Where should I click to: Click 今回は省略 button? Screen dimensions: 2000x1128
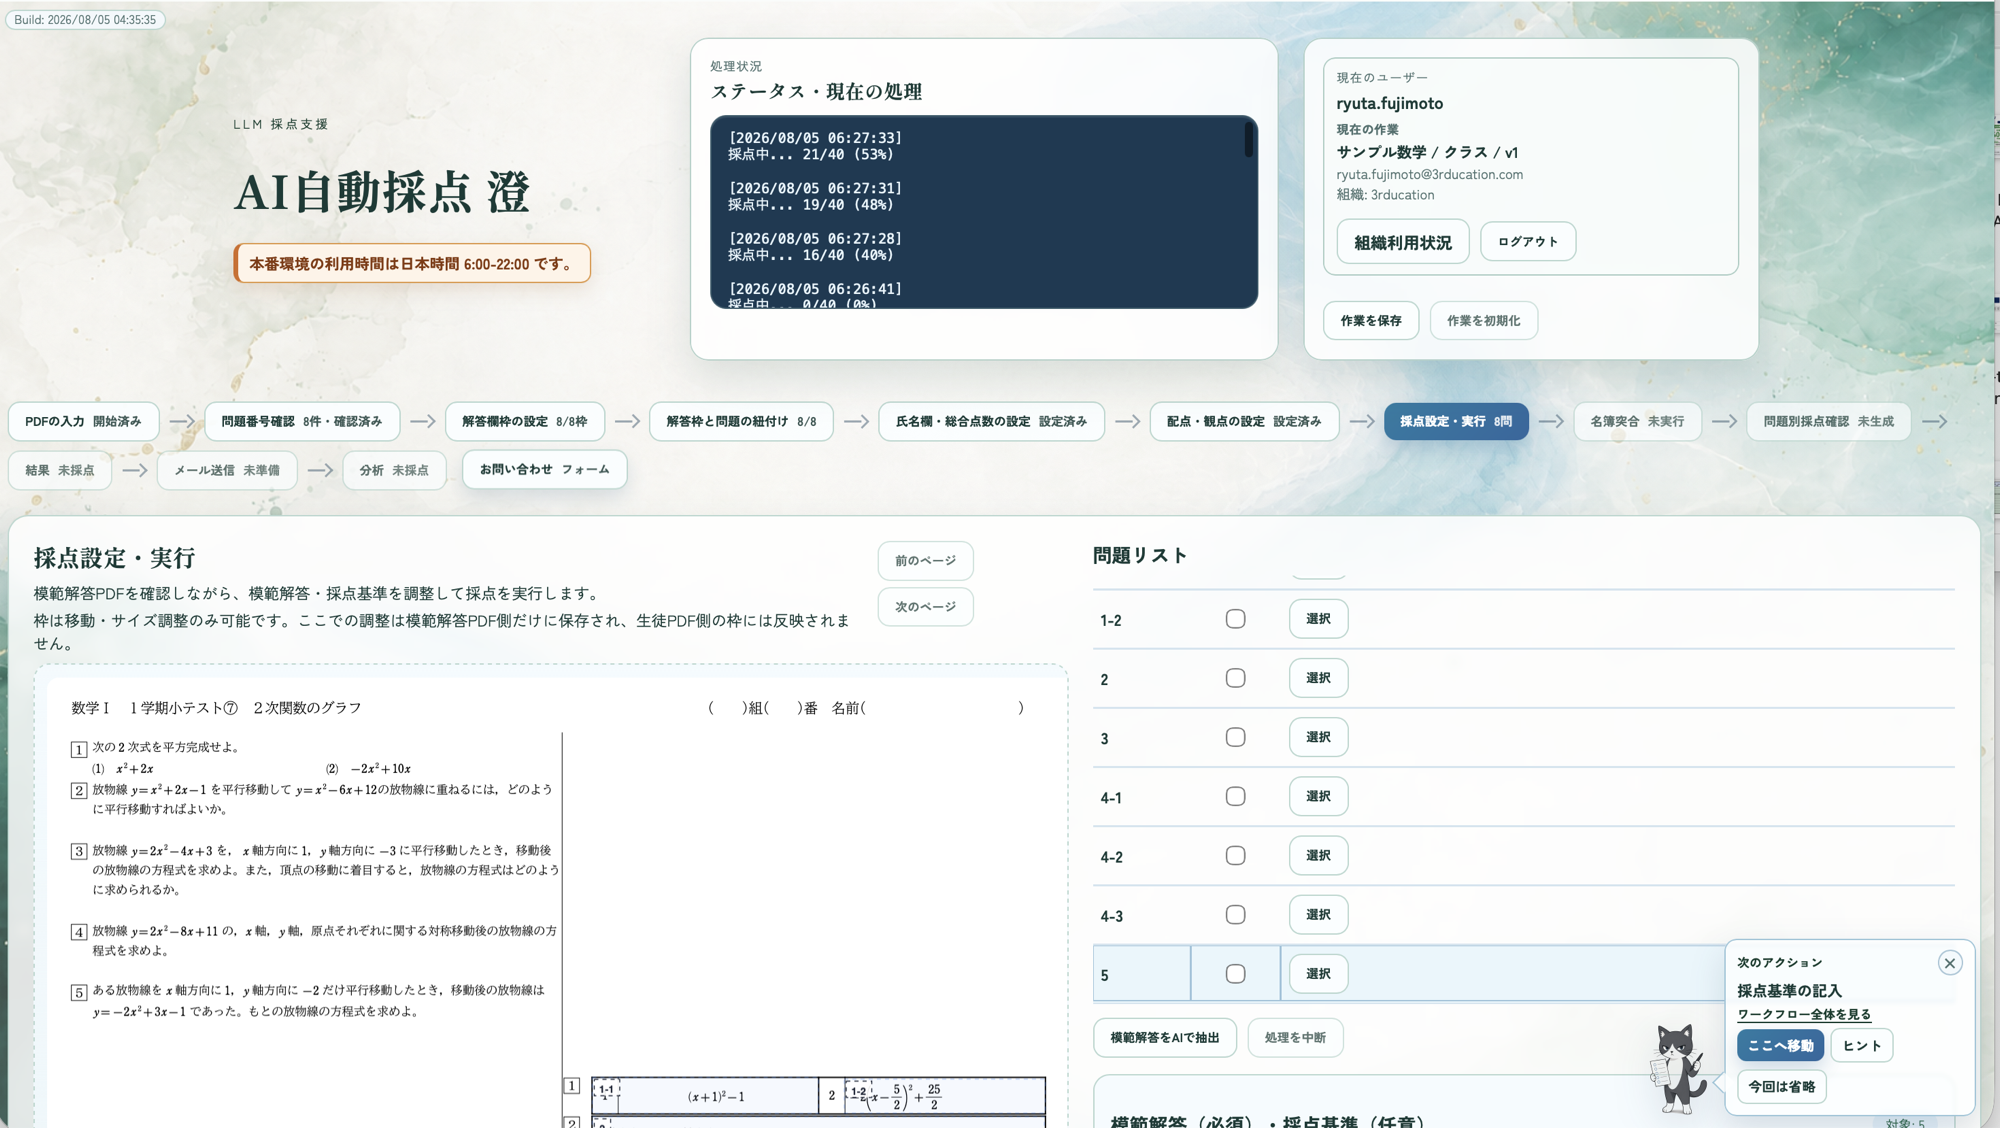point(1781,1086)
